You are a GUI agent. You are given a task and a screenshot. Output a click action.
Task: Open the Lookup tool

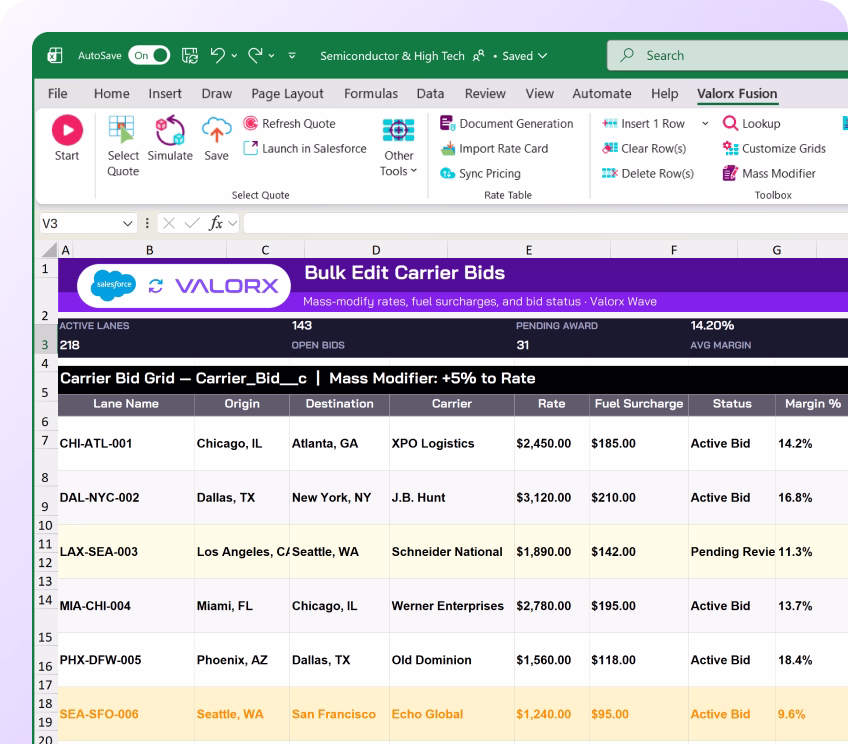click(x=752, y=123)
